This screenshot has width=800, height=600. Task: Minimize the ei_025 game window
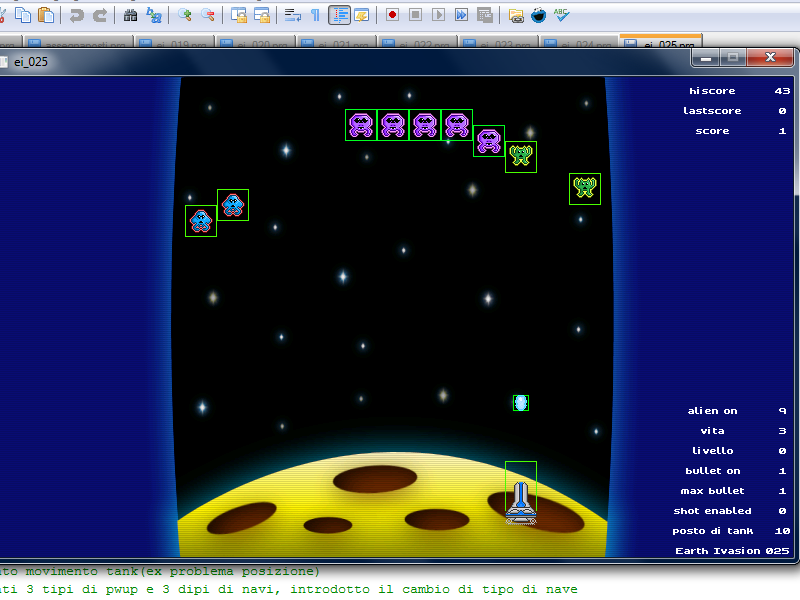(706, 59)
